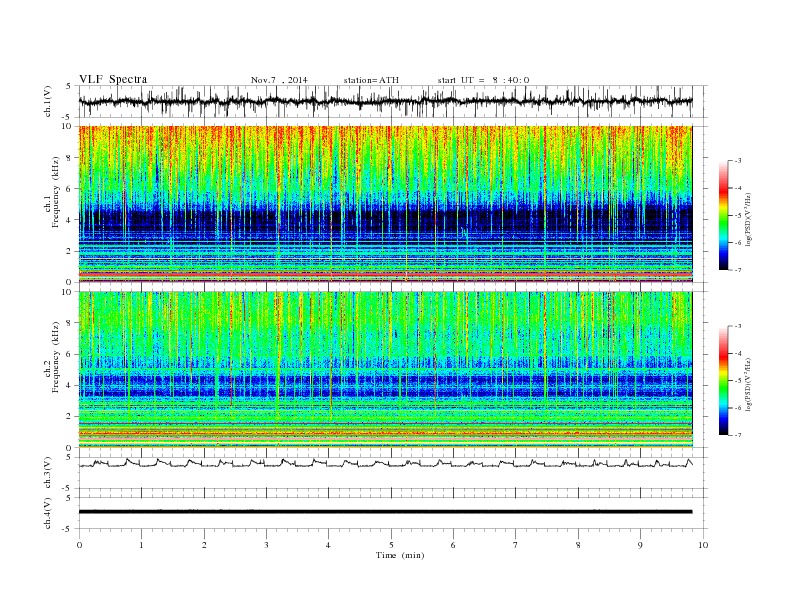
Task: Click the ch.2 spectrogram colorbar
Action: pyautogui.click(x=723, y=380)
